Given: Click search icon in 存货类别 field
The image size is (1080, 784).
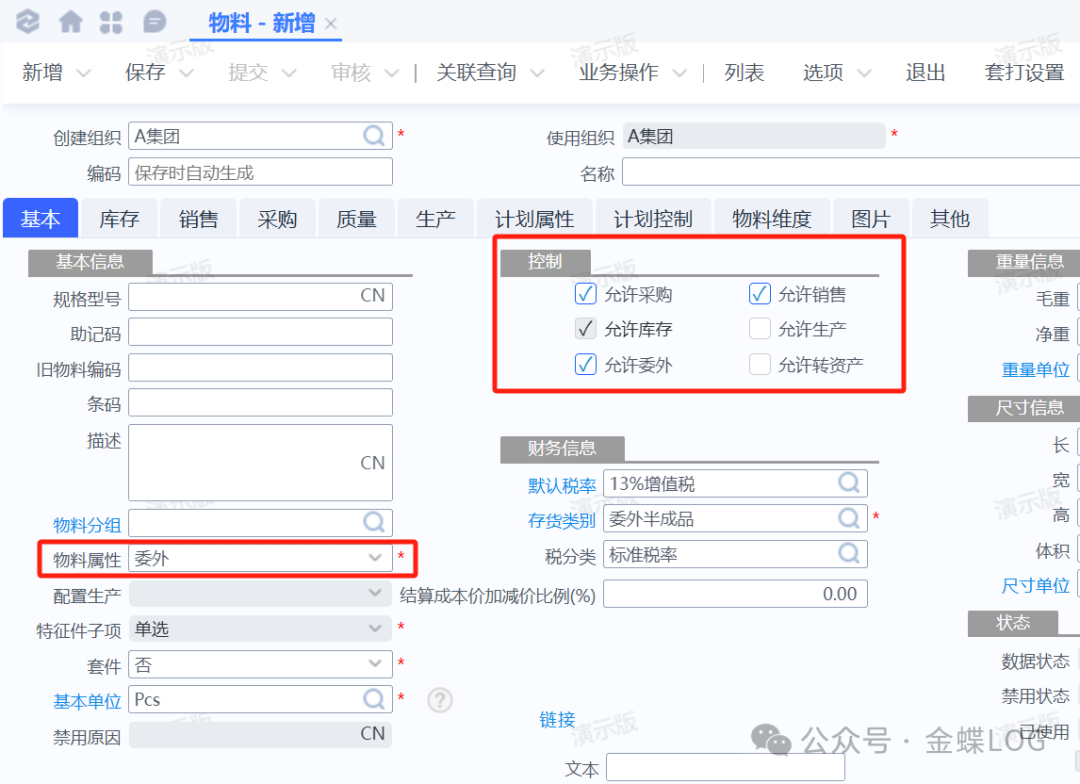Looking at the screenshot, I should coord(849,518).
